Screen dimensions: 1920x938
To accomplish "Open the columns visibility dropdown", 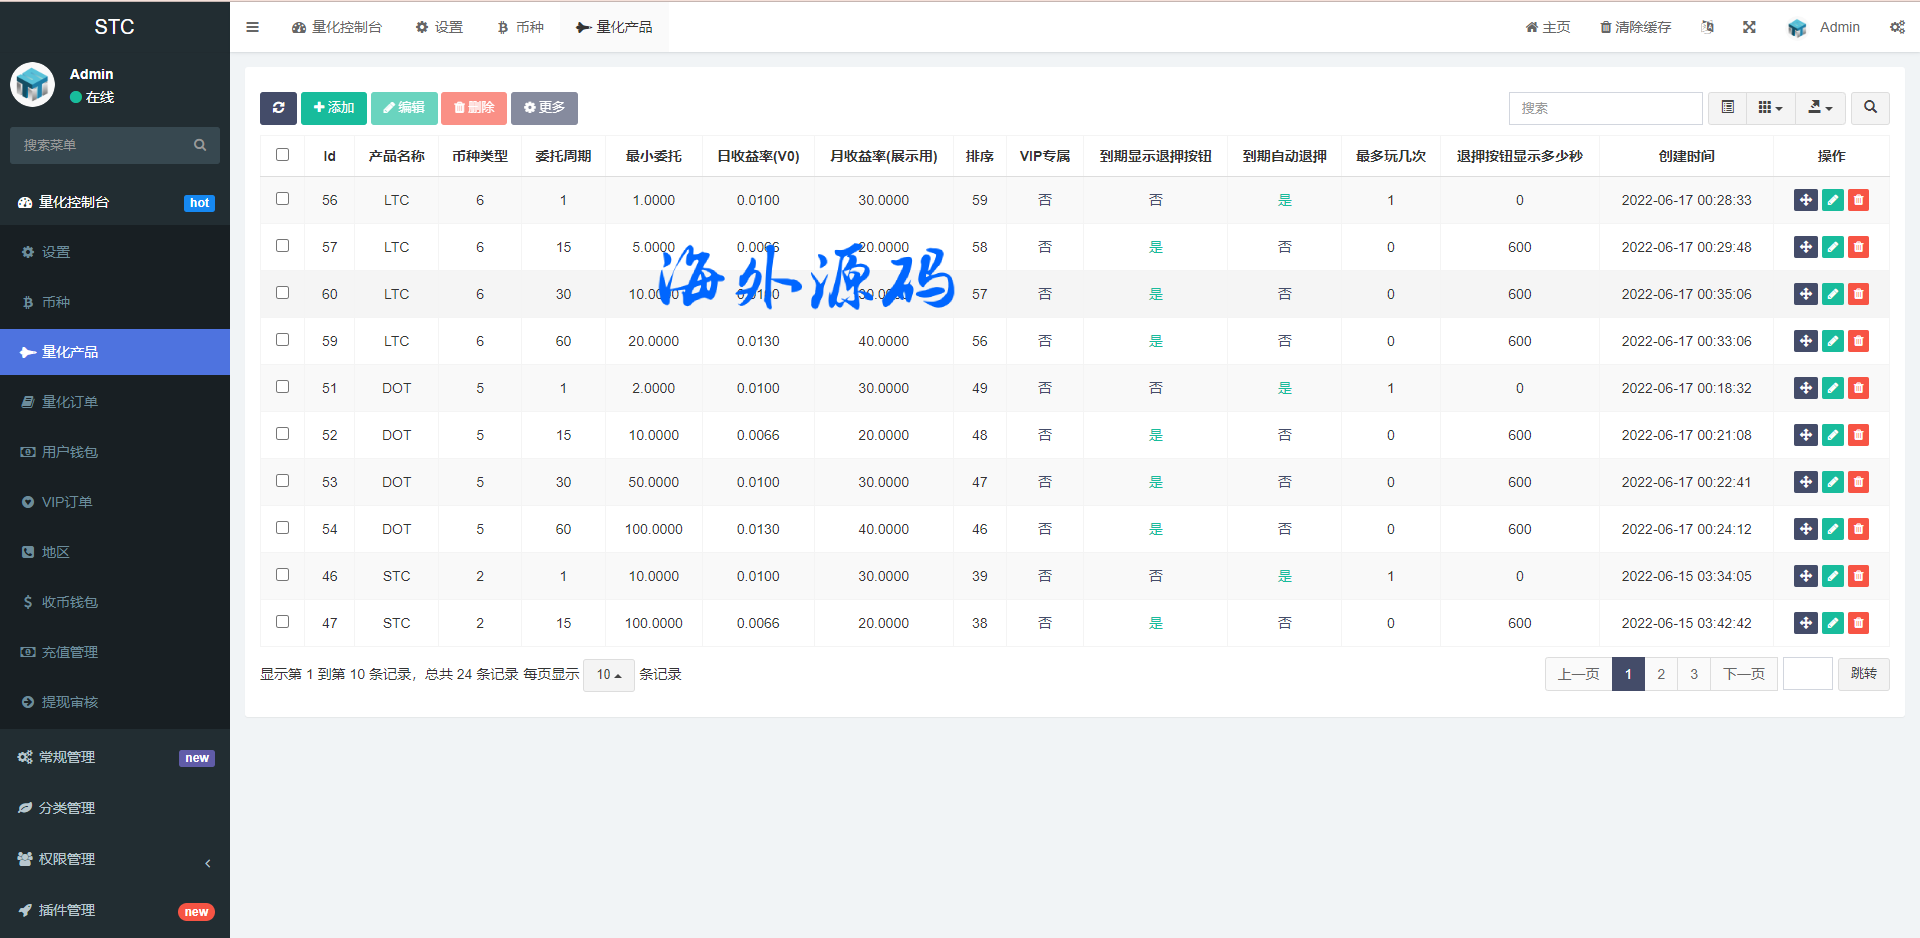I will 1770,108.
